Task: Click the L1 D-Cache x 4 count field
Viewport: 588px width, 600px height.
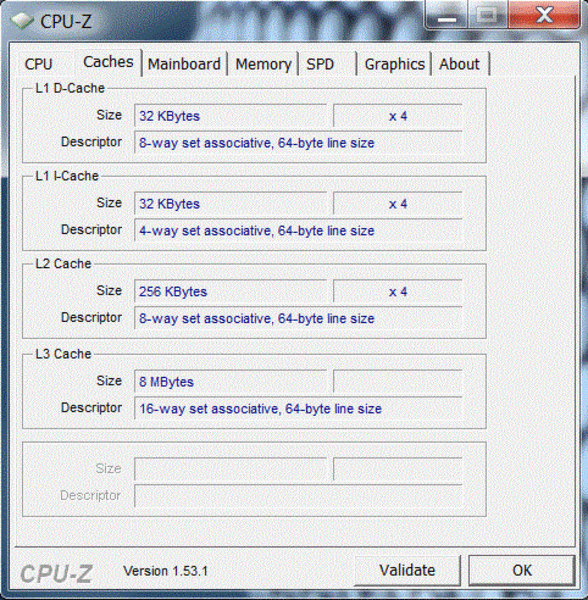Action: [398, 116]
